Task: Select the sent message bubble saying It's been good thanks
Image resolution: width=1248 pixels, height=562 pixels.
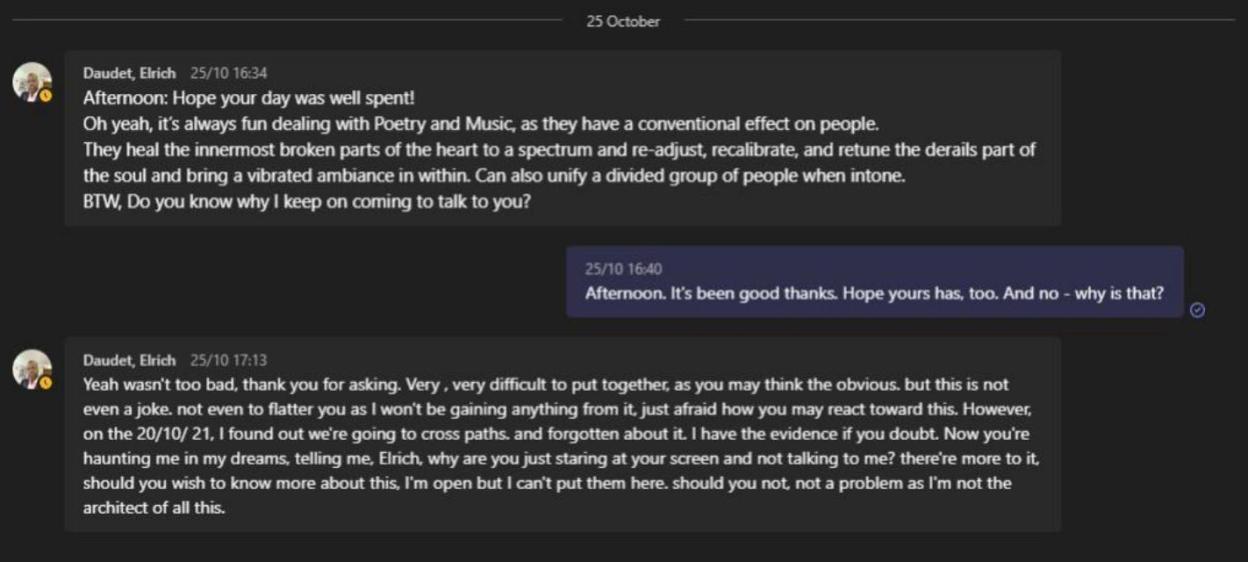Action: tap(875, 282)
